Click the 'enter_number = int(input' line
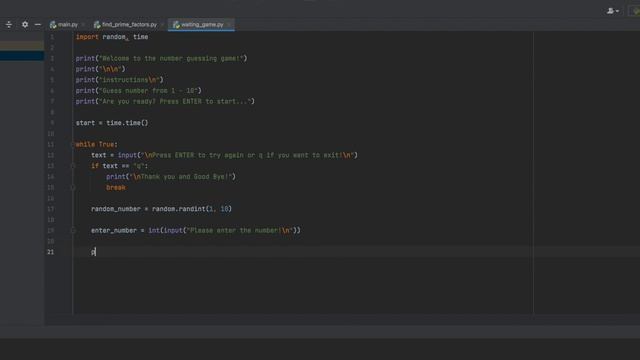Image resolution: width=640 pixels, height=360 pixels. 196,231
